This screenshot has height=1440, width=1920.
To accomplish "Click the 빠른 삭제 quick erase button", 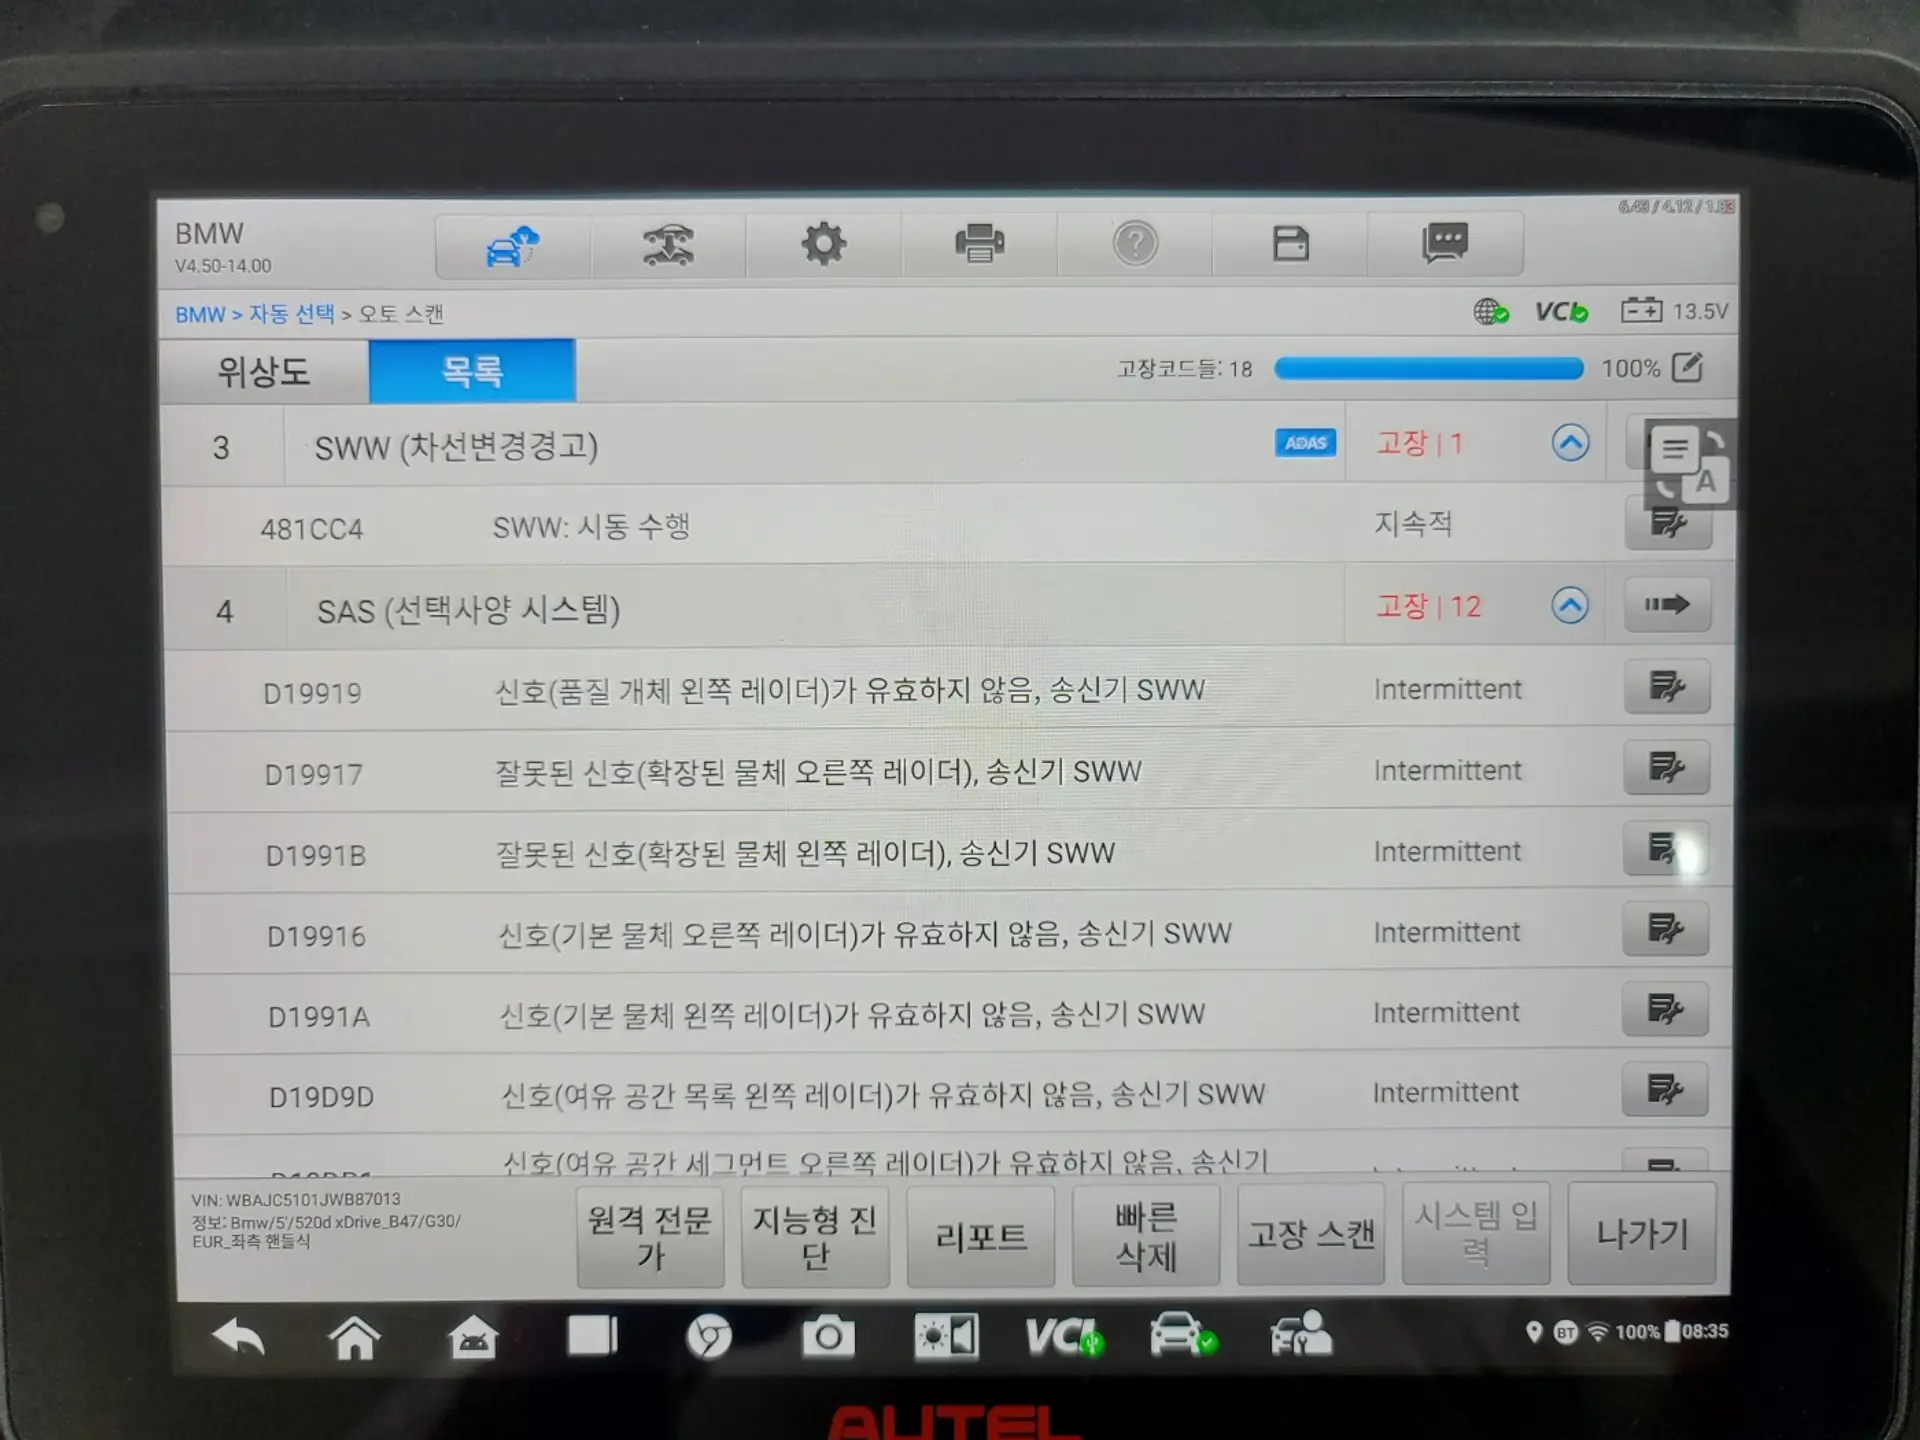I will (1146, 1235).
